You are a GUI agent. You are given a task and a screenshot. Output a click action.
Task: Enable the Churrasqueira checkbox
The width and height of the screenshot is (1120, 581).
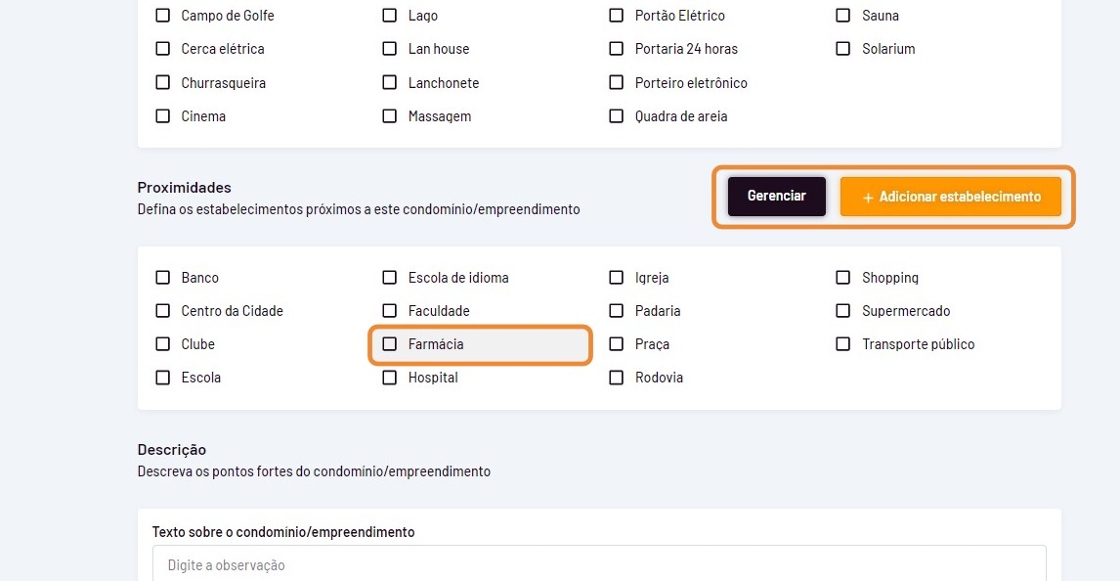coord(163,83)
